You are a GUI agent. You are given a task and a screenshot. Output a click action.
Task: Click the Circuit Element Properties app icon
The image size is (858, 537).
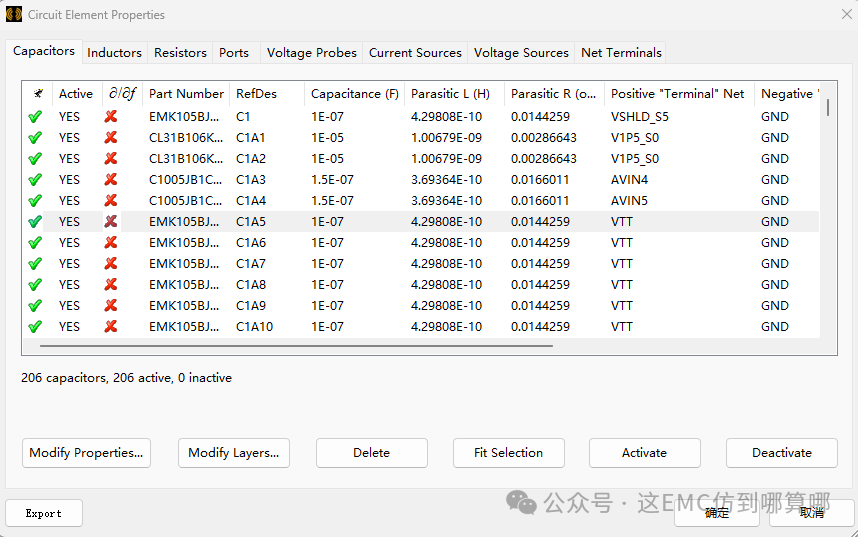point(14,14)
